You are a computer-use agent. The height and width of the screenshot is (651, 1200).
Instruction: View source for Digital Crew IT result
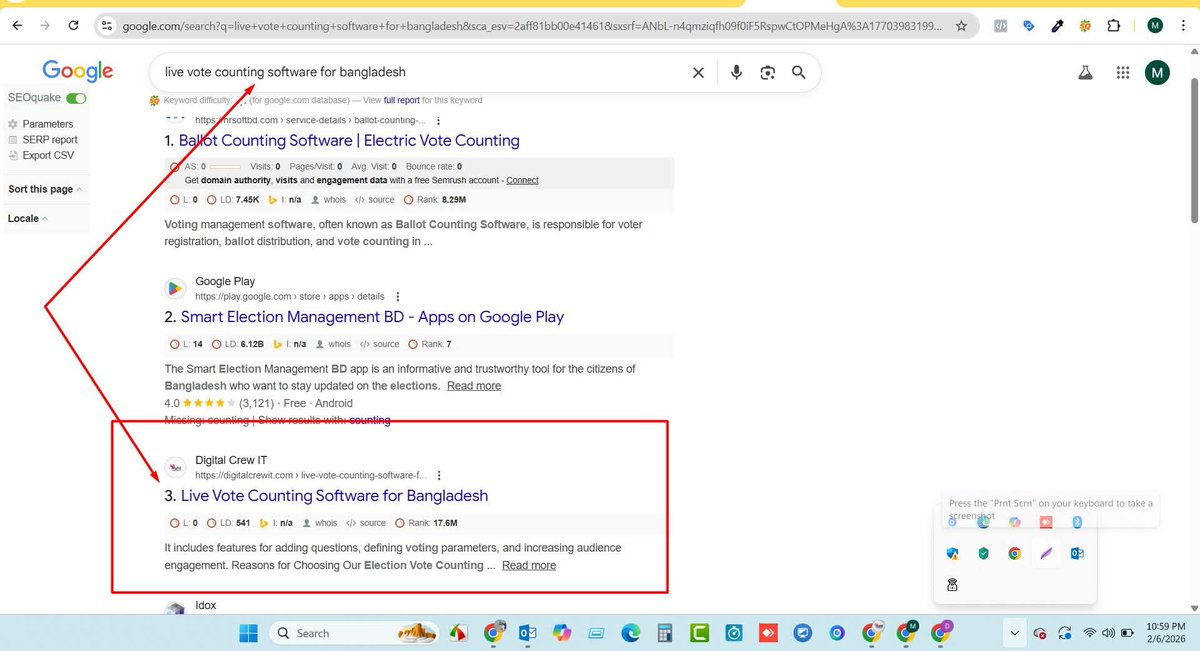(366, 523)
